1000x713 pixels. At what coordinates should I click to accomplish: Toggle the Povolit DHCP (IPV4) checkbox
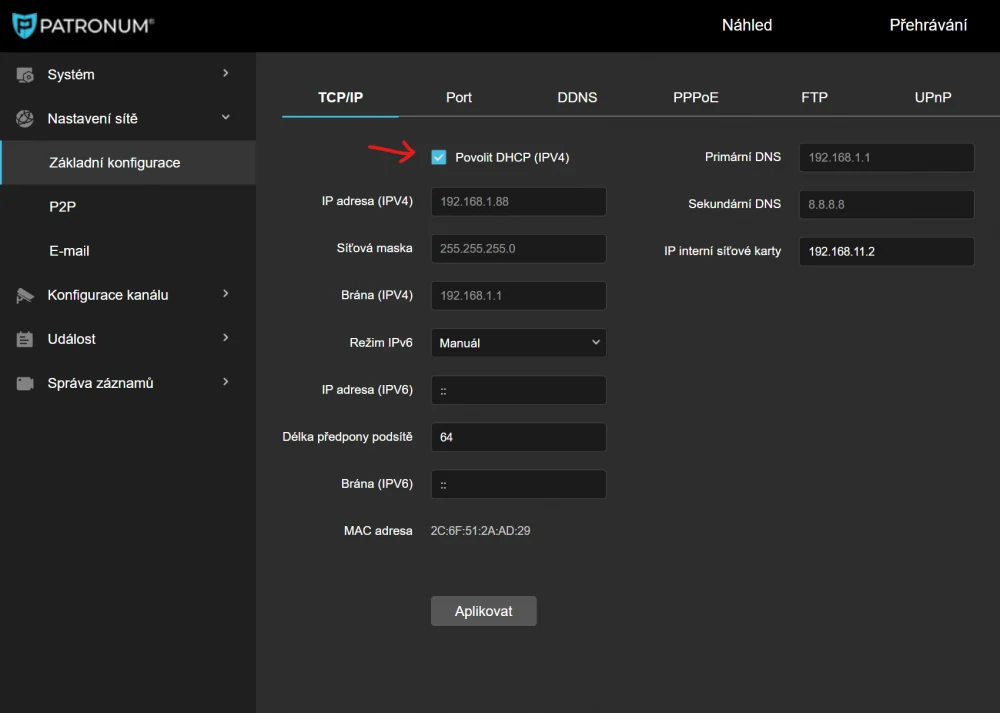[x=439, y=157]
